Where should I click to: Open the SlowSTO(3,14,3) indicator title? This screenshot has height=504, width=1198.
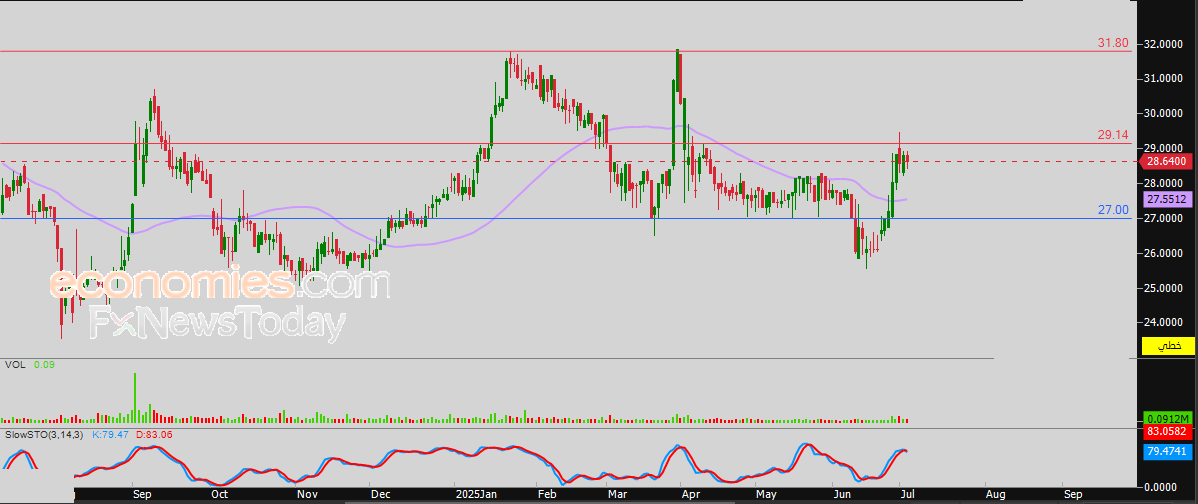[x=45, y=435]
